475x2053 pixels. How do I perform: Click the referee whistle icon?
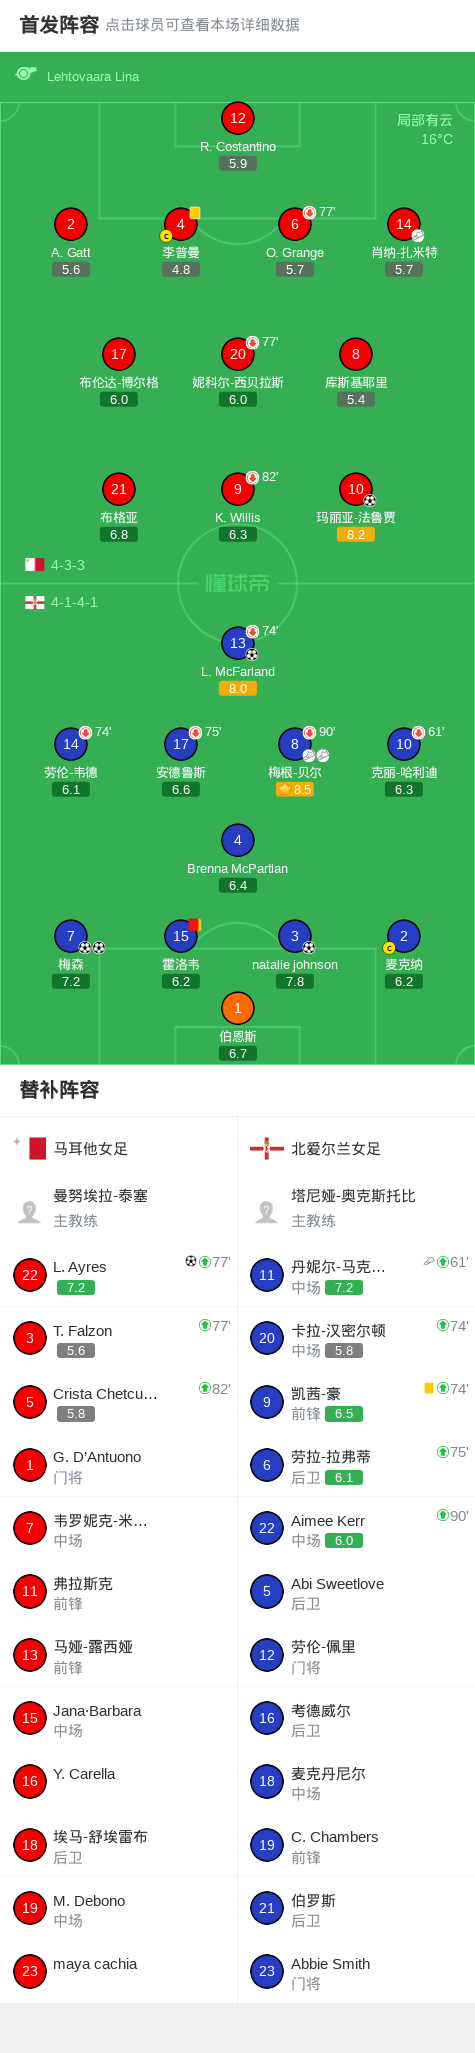click(26, 74)
